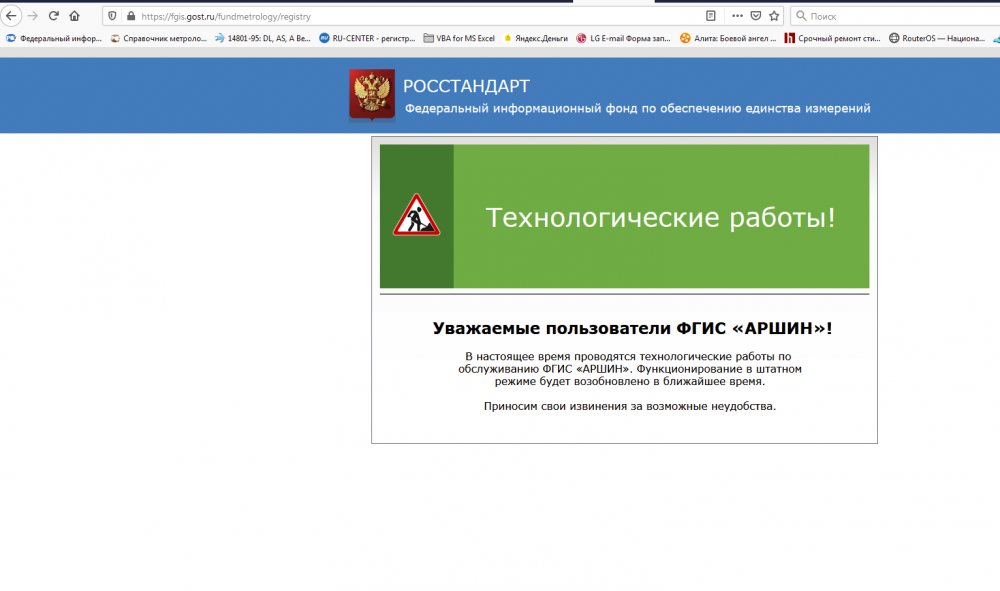
Task: Click the Росстандарт coat of arms emblem
Action: (371, 93)
